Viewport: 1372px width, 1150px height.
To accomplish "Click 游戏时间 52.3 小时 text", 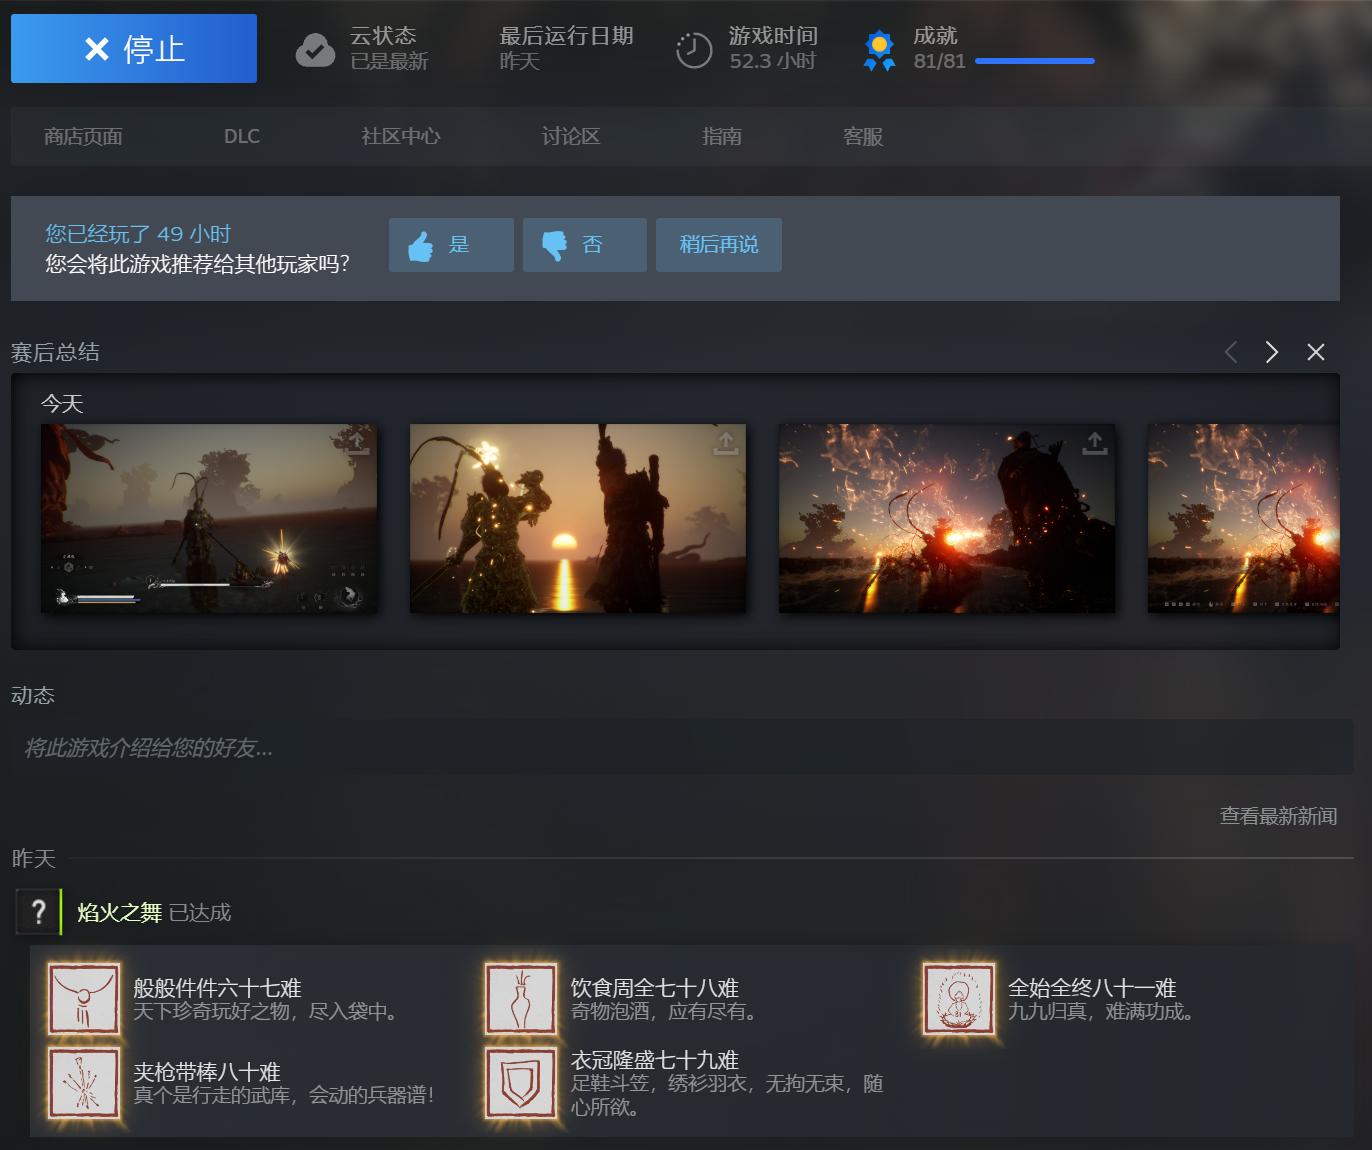I will (773, 48).
